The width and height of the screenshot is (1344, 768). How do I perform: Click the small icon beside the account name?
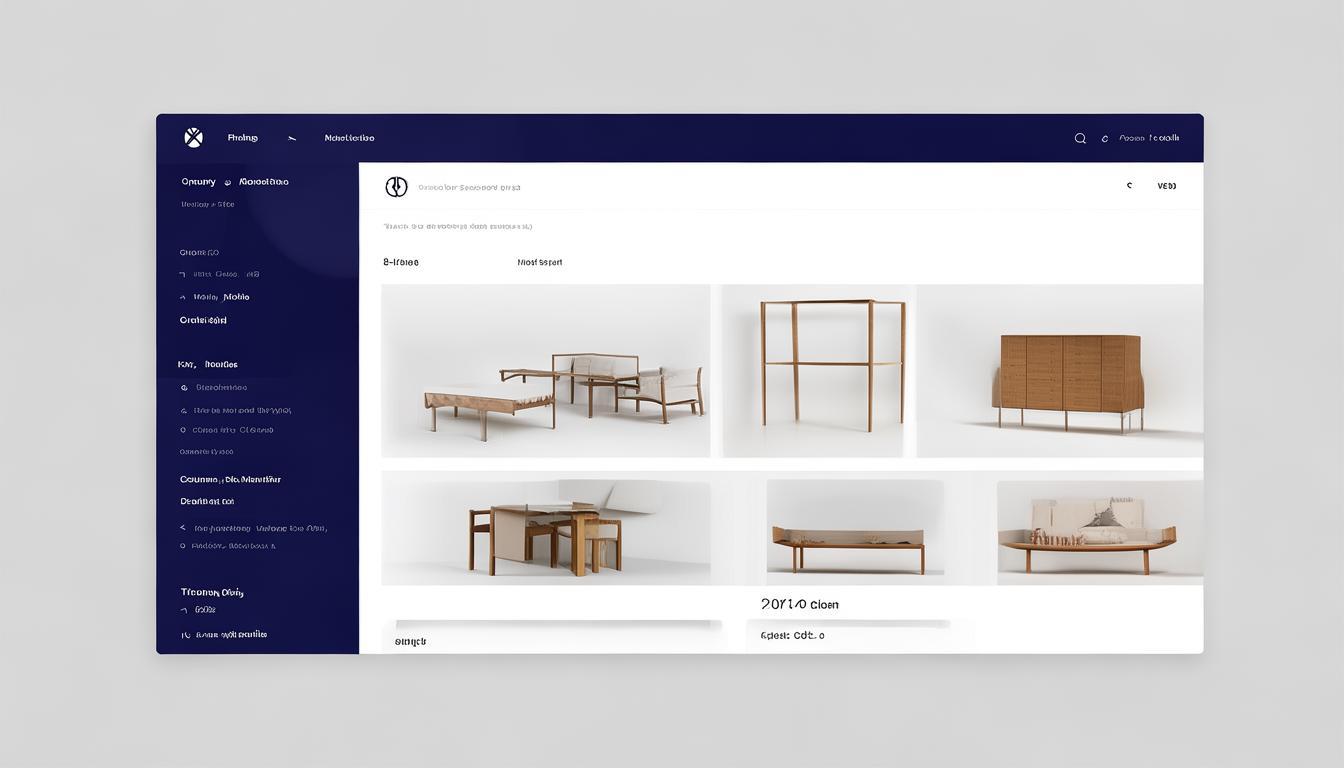pyautogui.click(x=1105, y=139)
